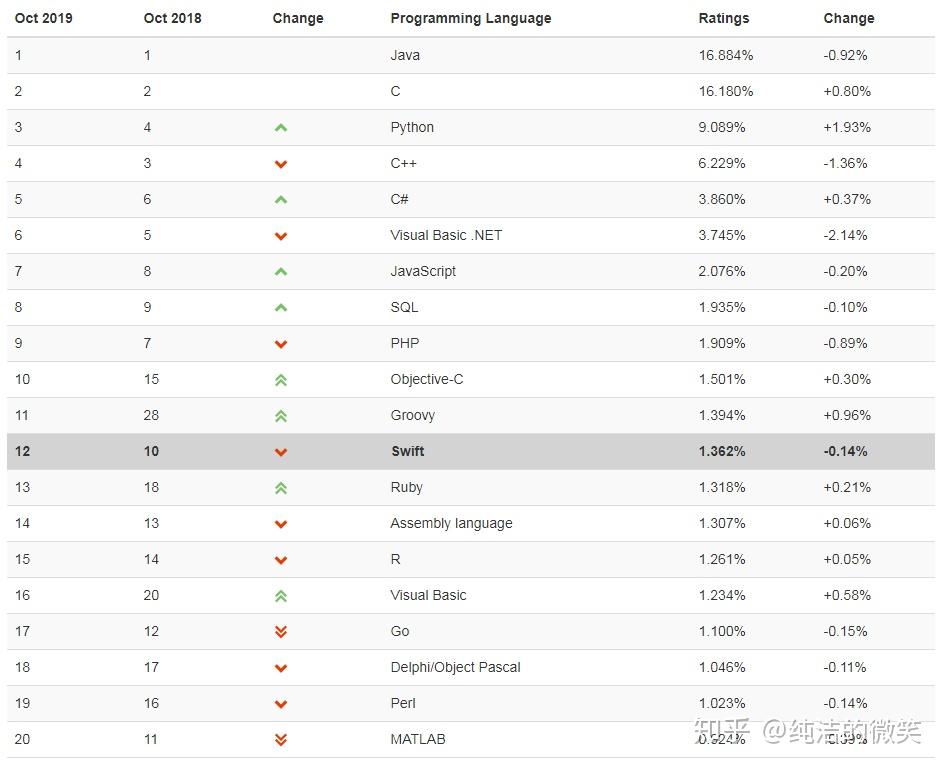The width and height of the screenshot is (946, 771).
Task: Click the green up arrow beside JavaScript
Action: [281, 272]
